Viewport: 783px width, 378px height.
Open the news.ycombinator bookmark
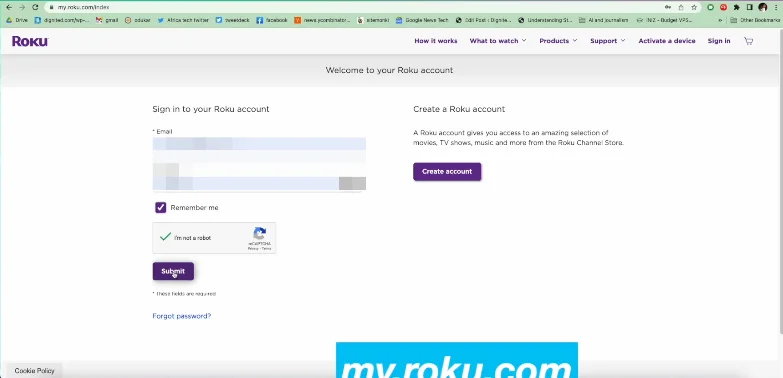322,20
